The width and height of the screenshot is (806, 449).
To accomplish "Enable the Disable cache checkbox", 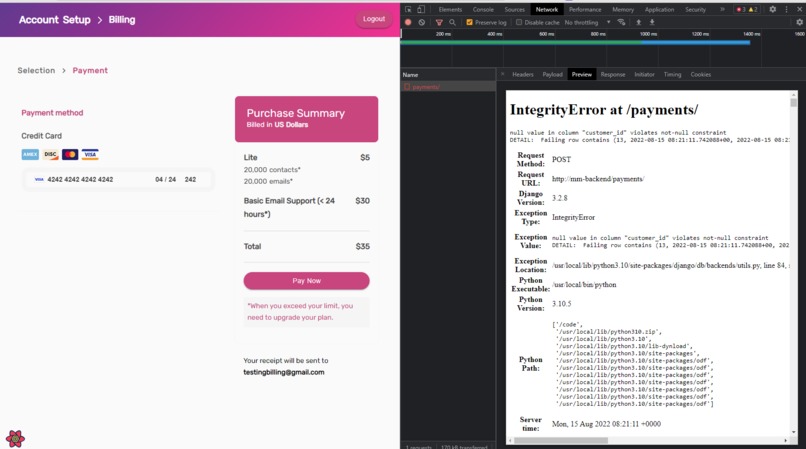I will [x=519, y=23].
